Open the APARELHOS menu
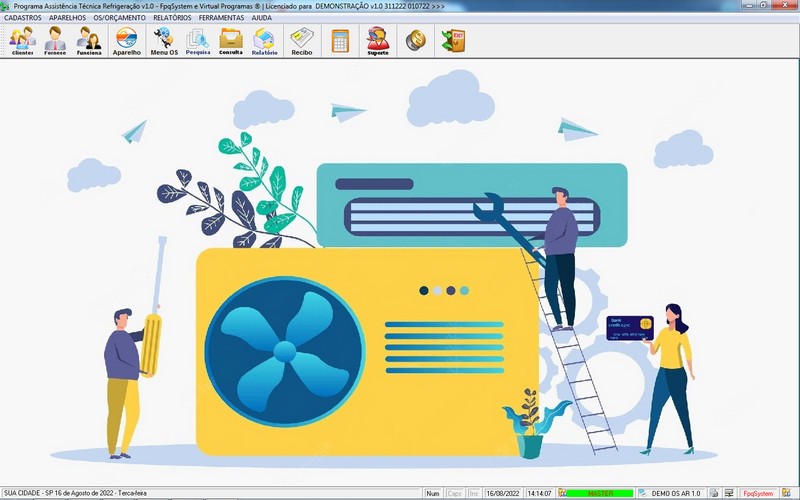This screenshot has width=800, height=500. [x=67, y=18]
